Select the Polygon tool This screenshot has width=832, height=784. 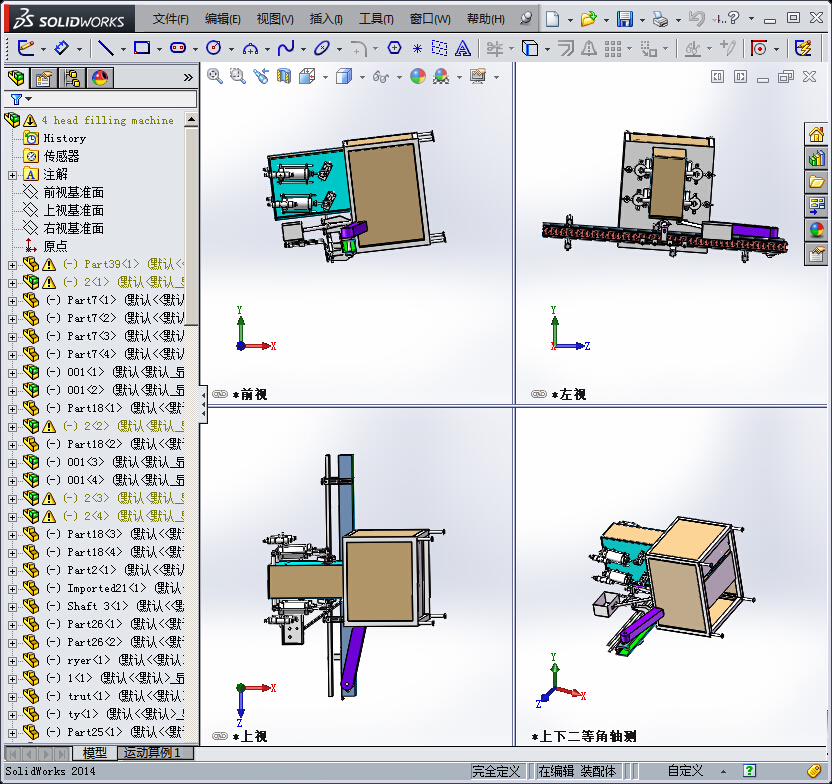(394, 48)
